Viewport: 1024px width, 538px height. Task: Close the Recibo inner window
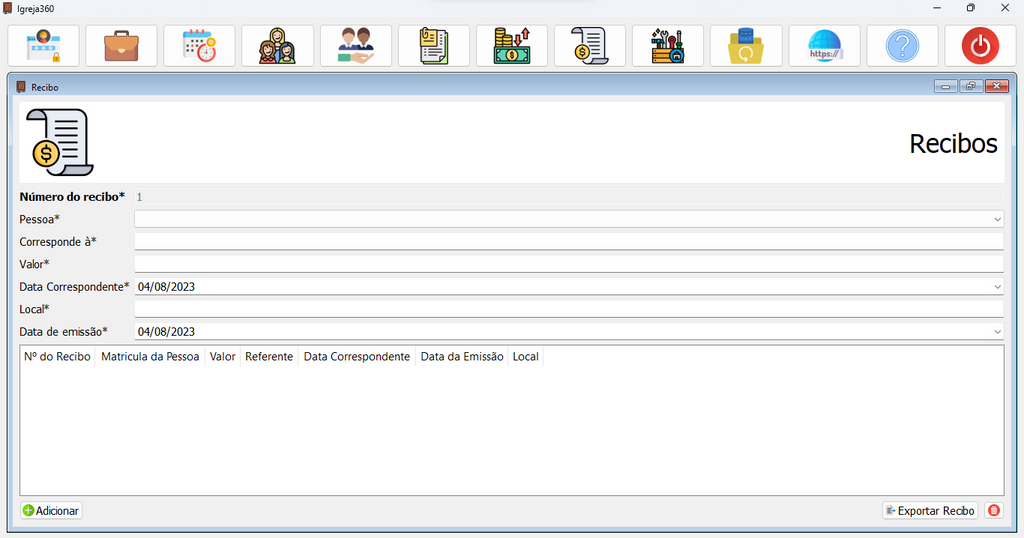pyautogui.click(x=997, y=86)
